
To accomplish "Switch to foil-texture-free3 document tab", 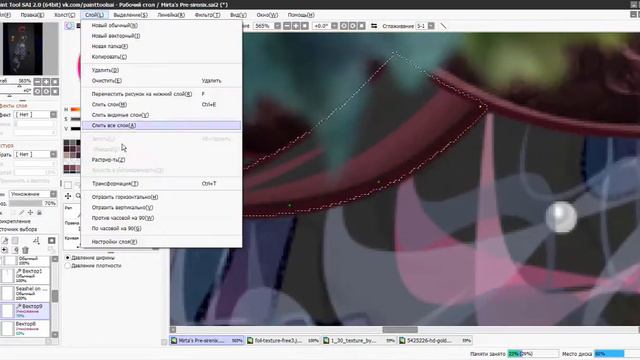I will (283, 340).
